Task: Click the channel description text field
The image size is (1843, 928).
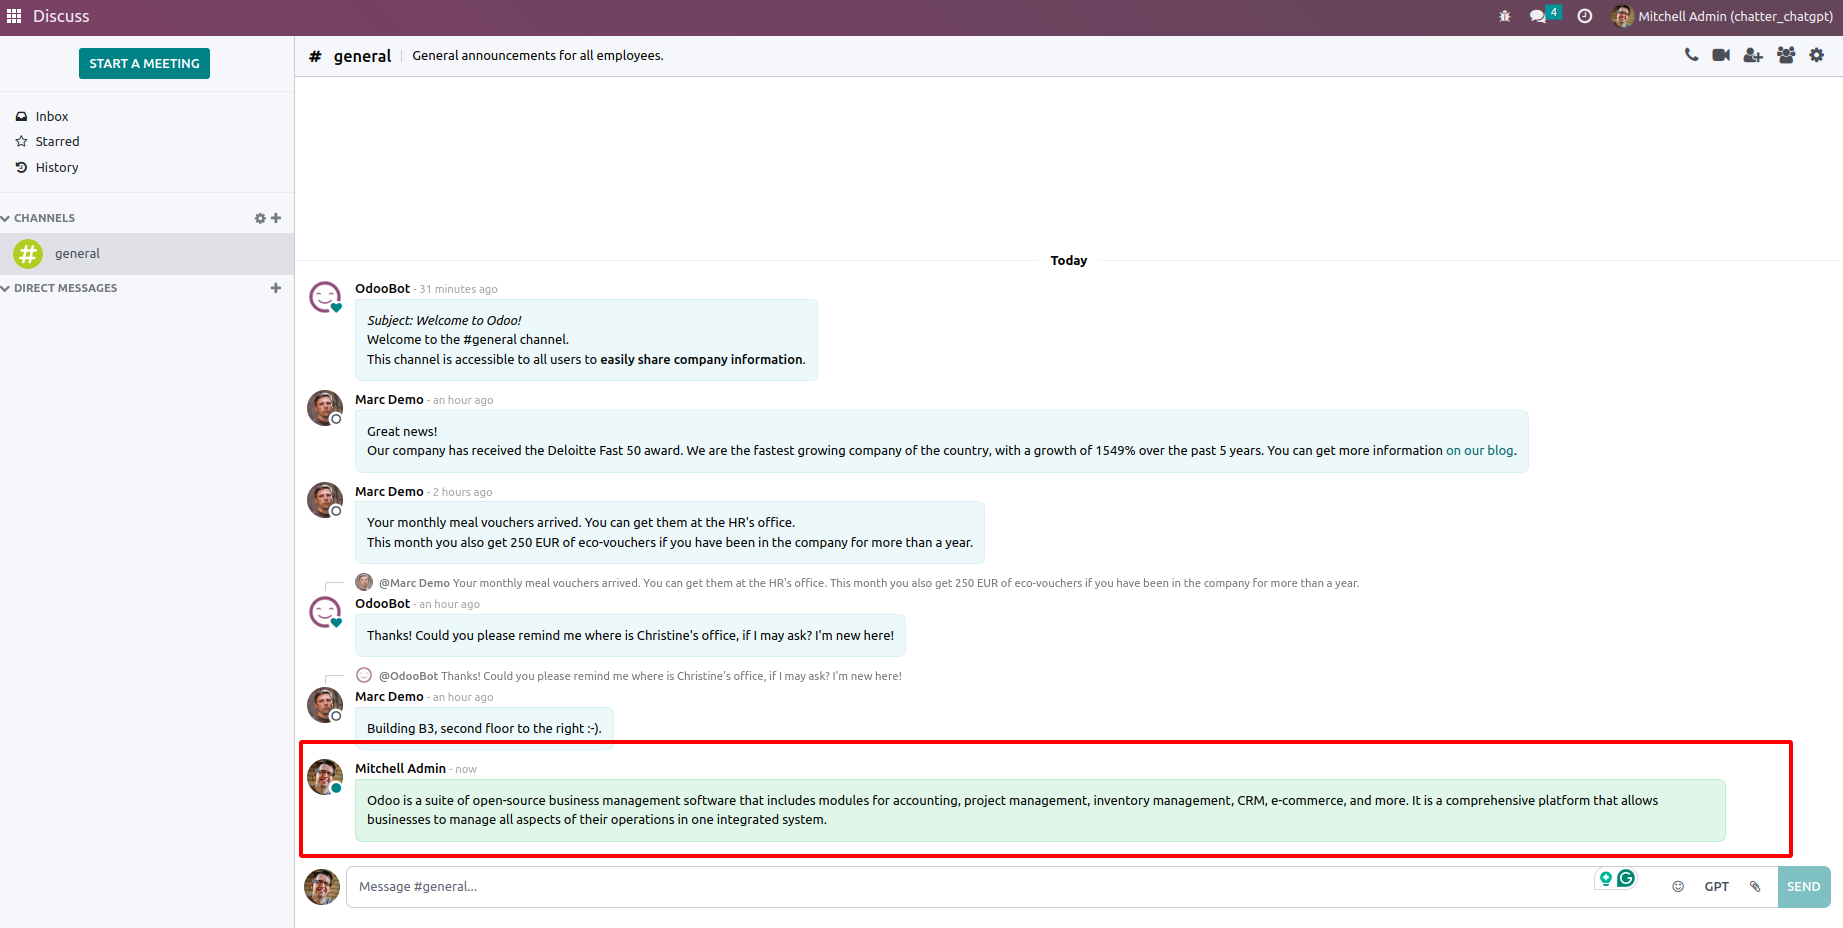Action: pyautogui.click(x=537, y=56)
